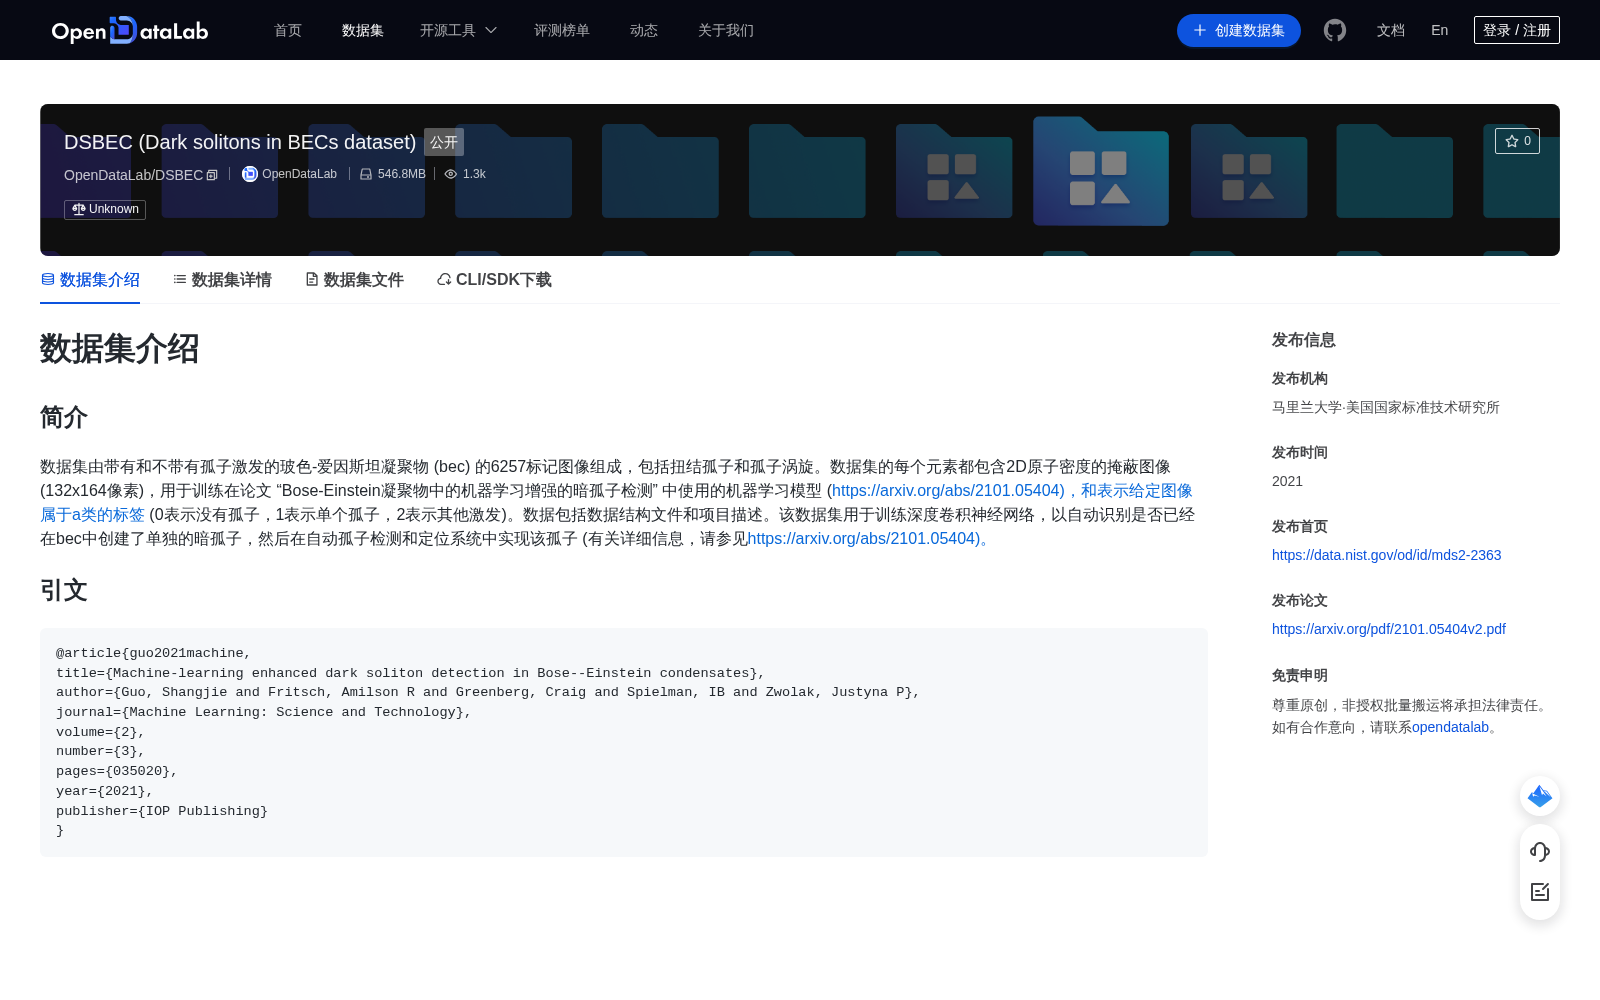Open 文档 link in header

tap(1391, 30)
